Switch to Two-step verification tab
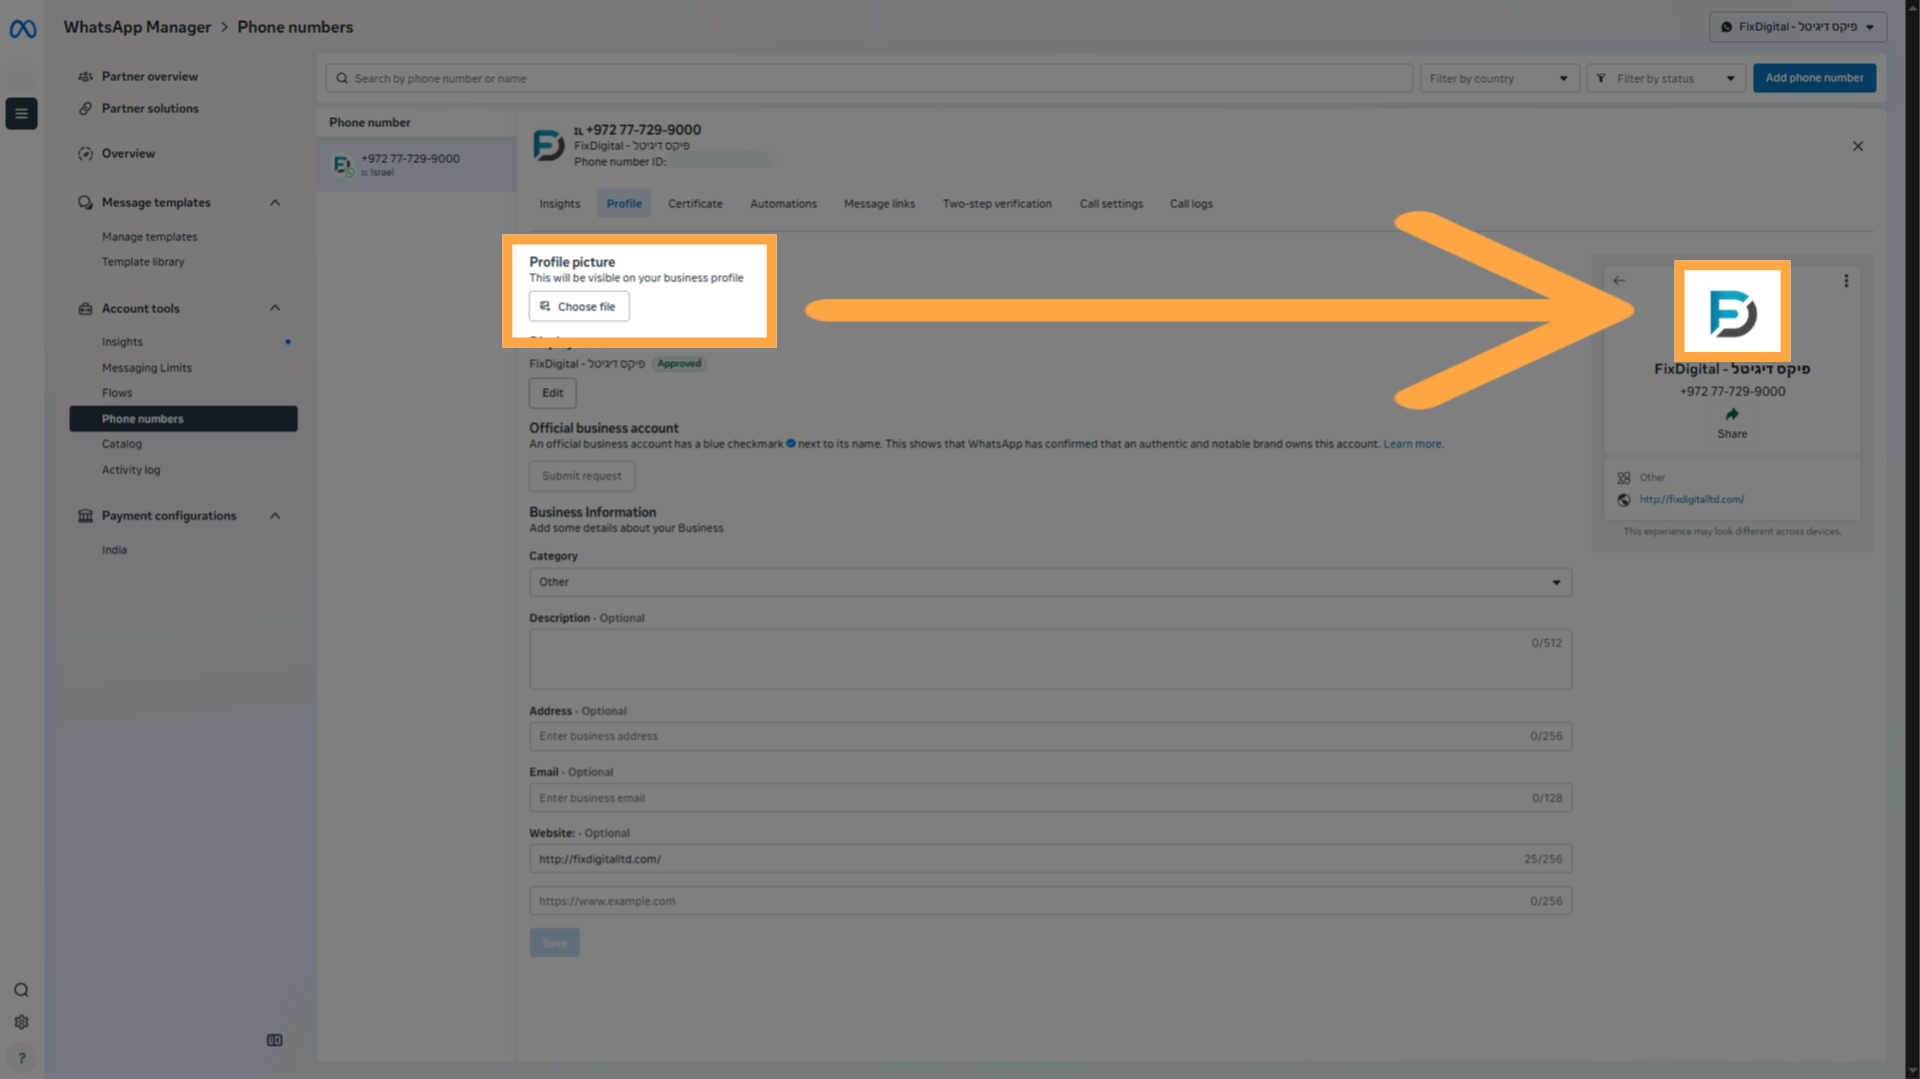This screenshot has height=1079, width=1920. coord(997,204)
